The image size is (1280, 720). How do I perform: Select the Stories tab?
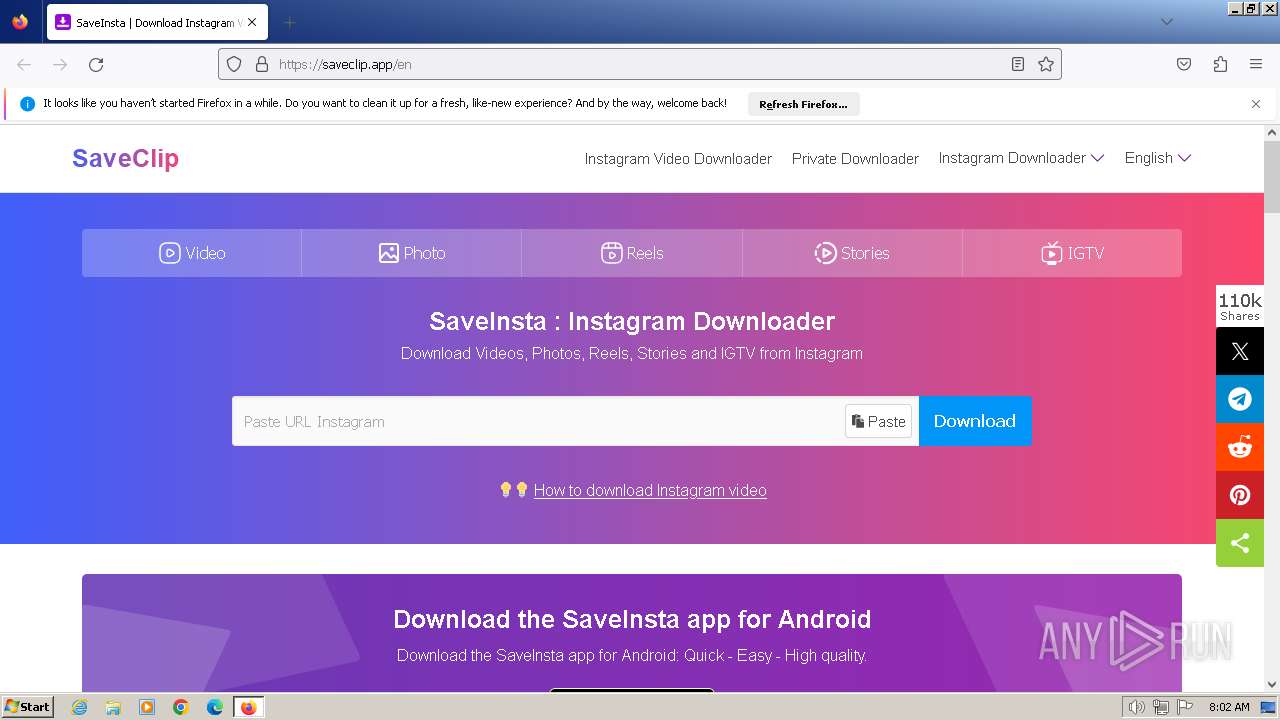(852, 253)
